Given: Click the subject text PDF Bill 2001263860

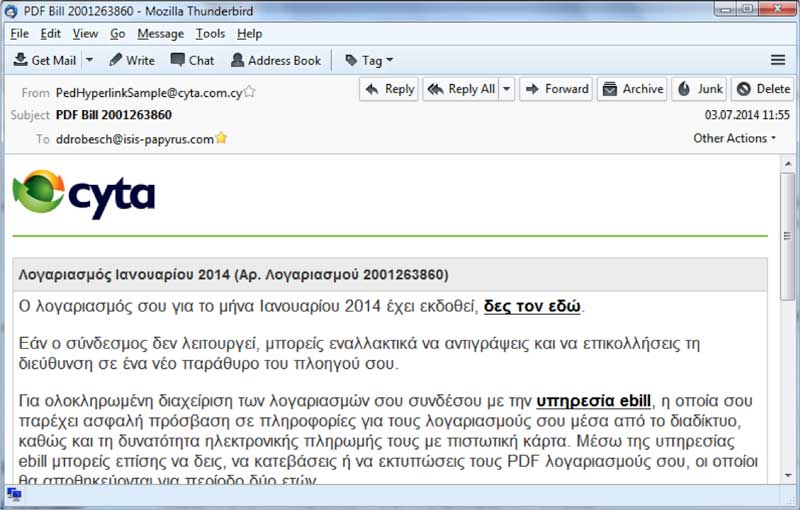Looking at the screenshot, I should point(114,115).
